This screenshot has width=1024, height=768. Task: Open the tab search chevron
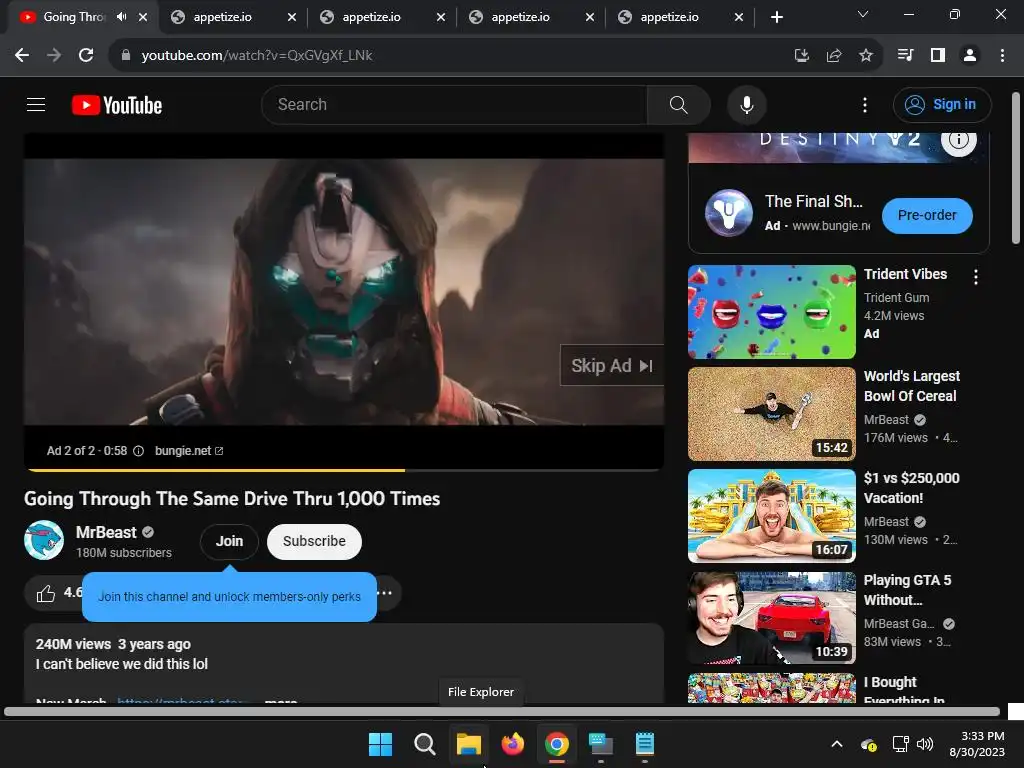pyautogui.click(x=863, y=14)
